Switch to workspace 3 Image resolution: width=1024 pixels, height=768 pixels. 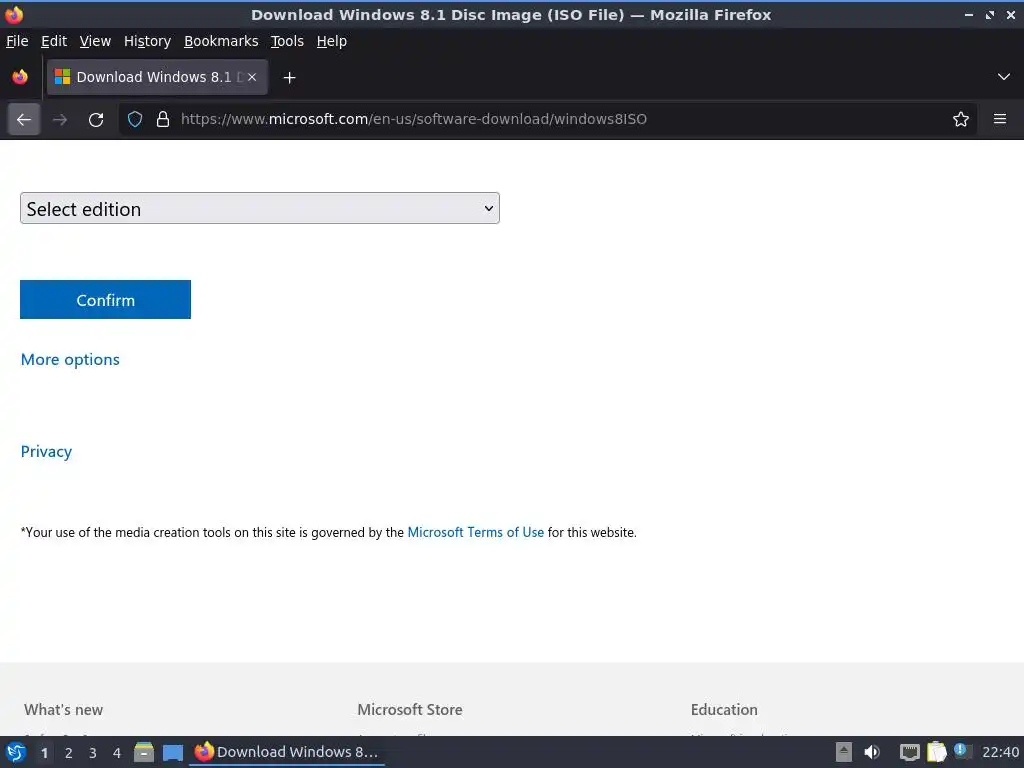pos(93,753)
